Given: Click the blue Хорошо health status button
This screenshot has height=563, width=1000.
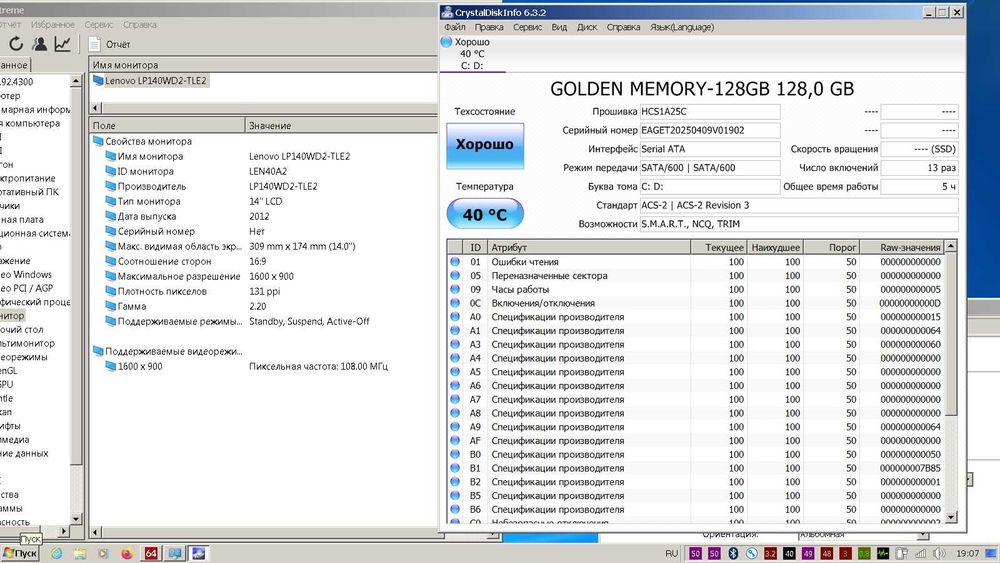Looking at the screenshot, I should (485, 145).
